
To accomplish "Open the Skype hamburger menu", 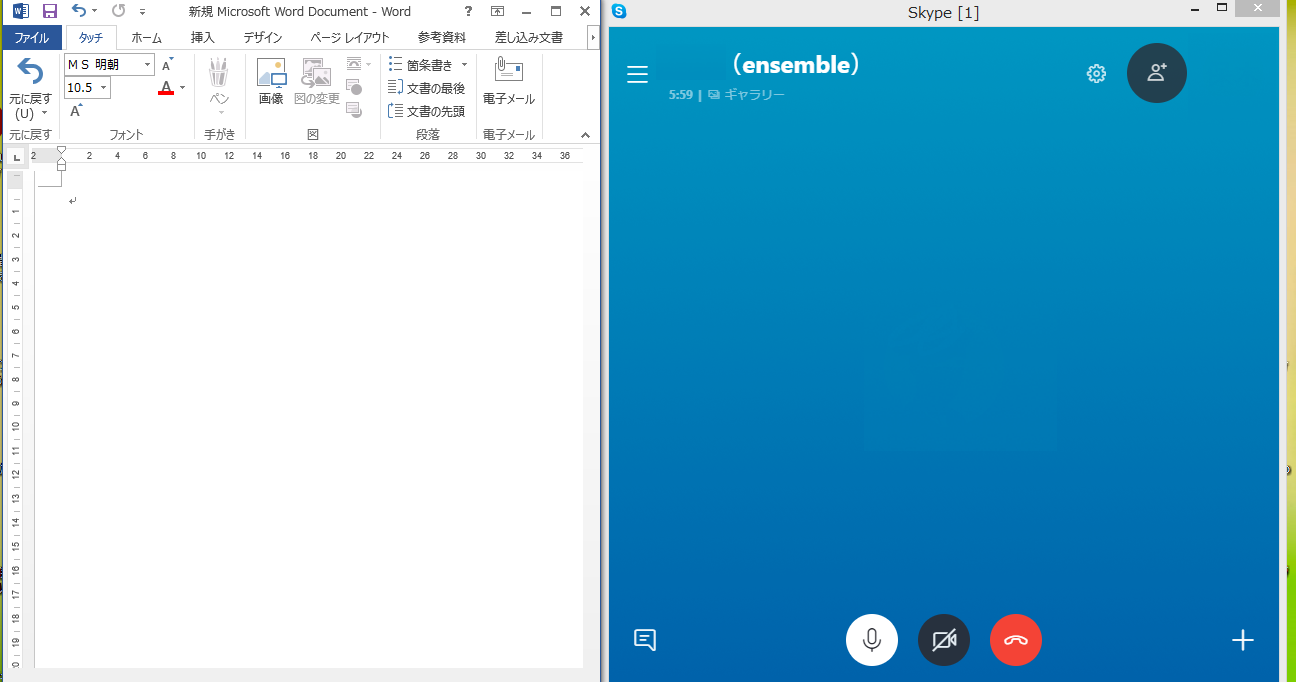I will pyautogui.click(x=637, y=74).
